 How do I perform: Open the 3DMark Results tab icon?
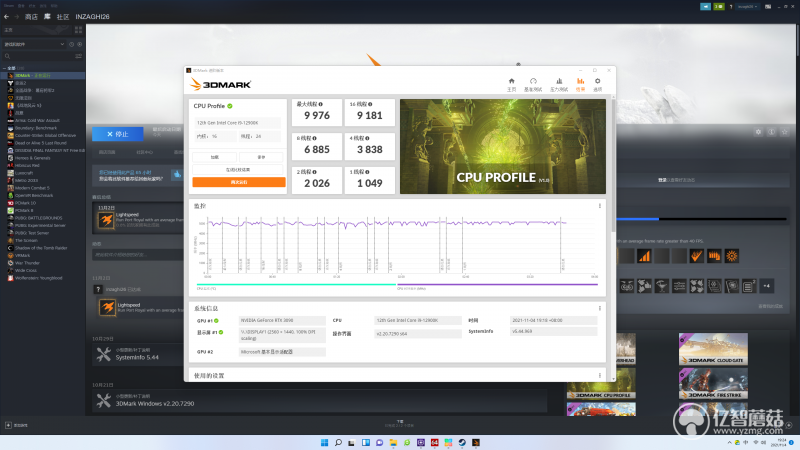[580, 84]
